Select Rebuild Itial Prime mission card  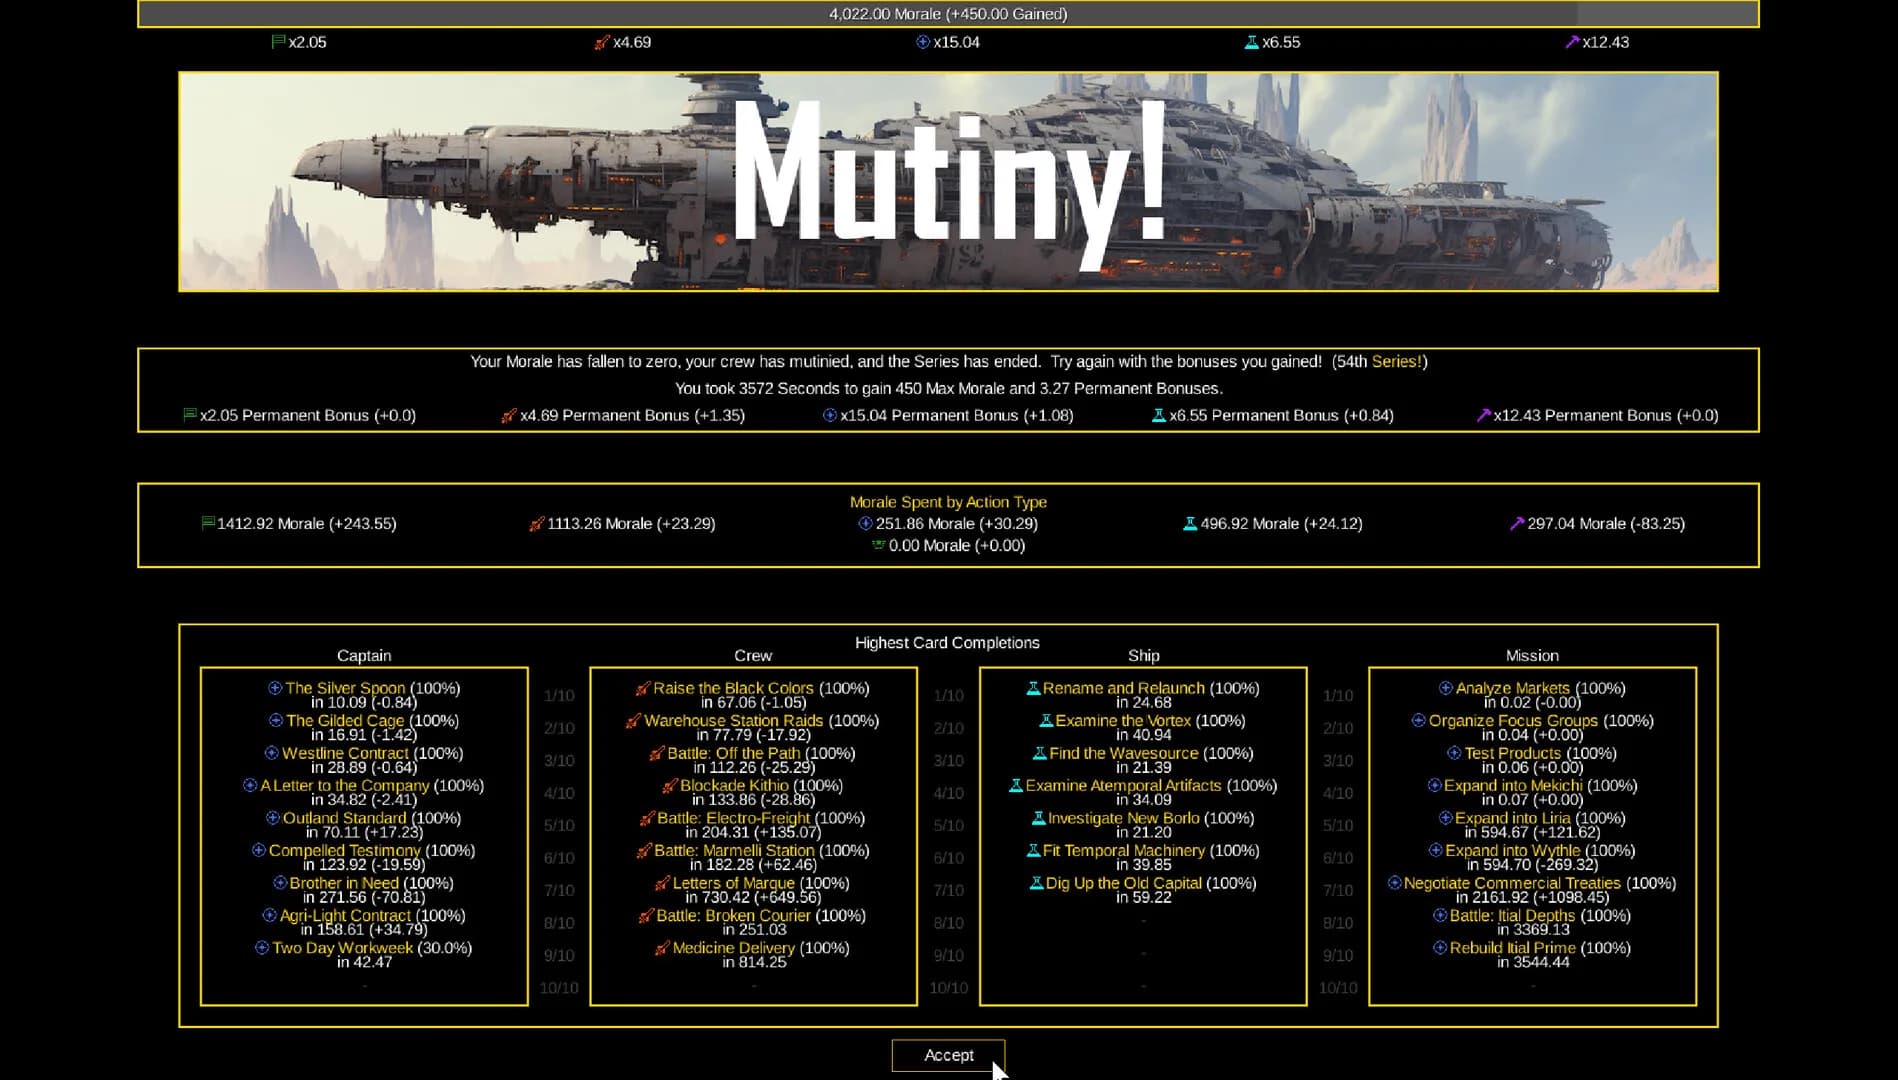tap(1512, 948)
